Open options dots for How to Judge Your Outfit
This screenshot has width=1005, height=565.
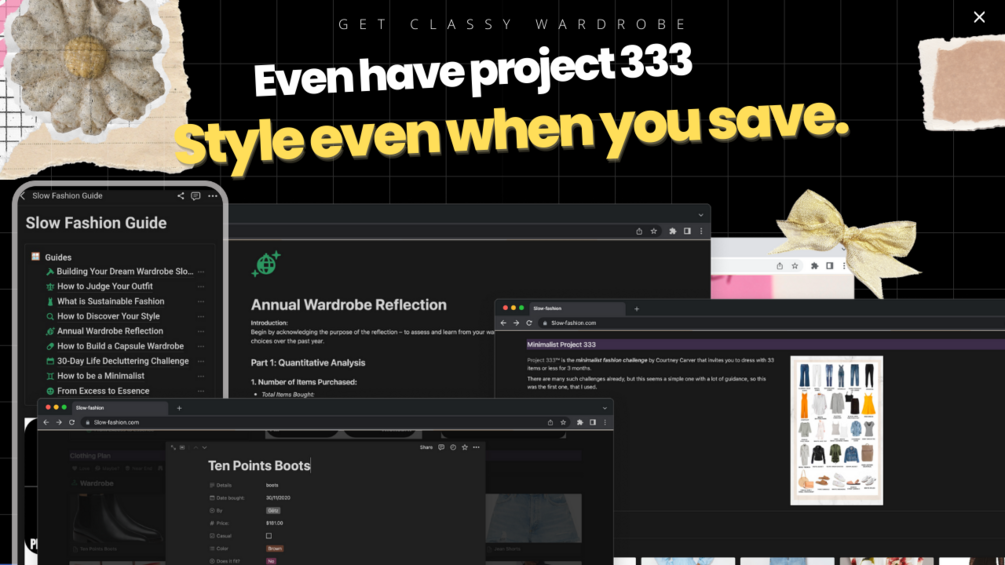coord(201,286)
